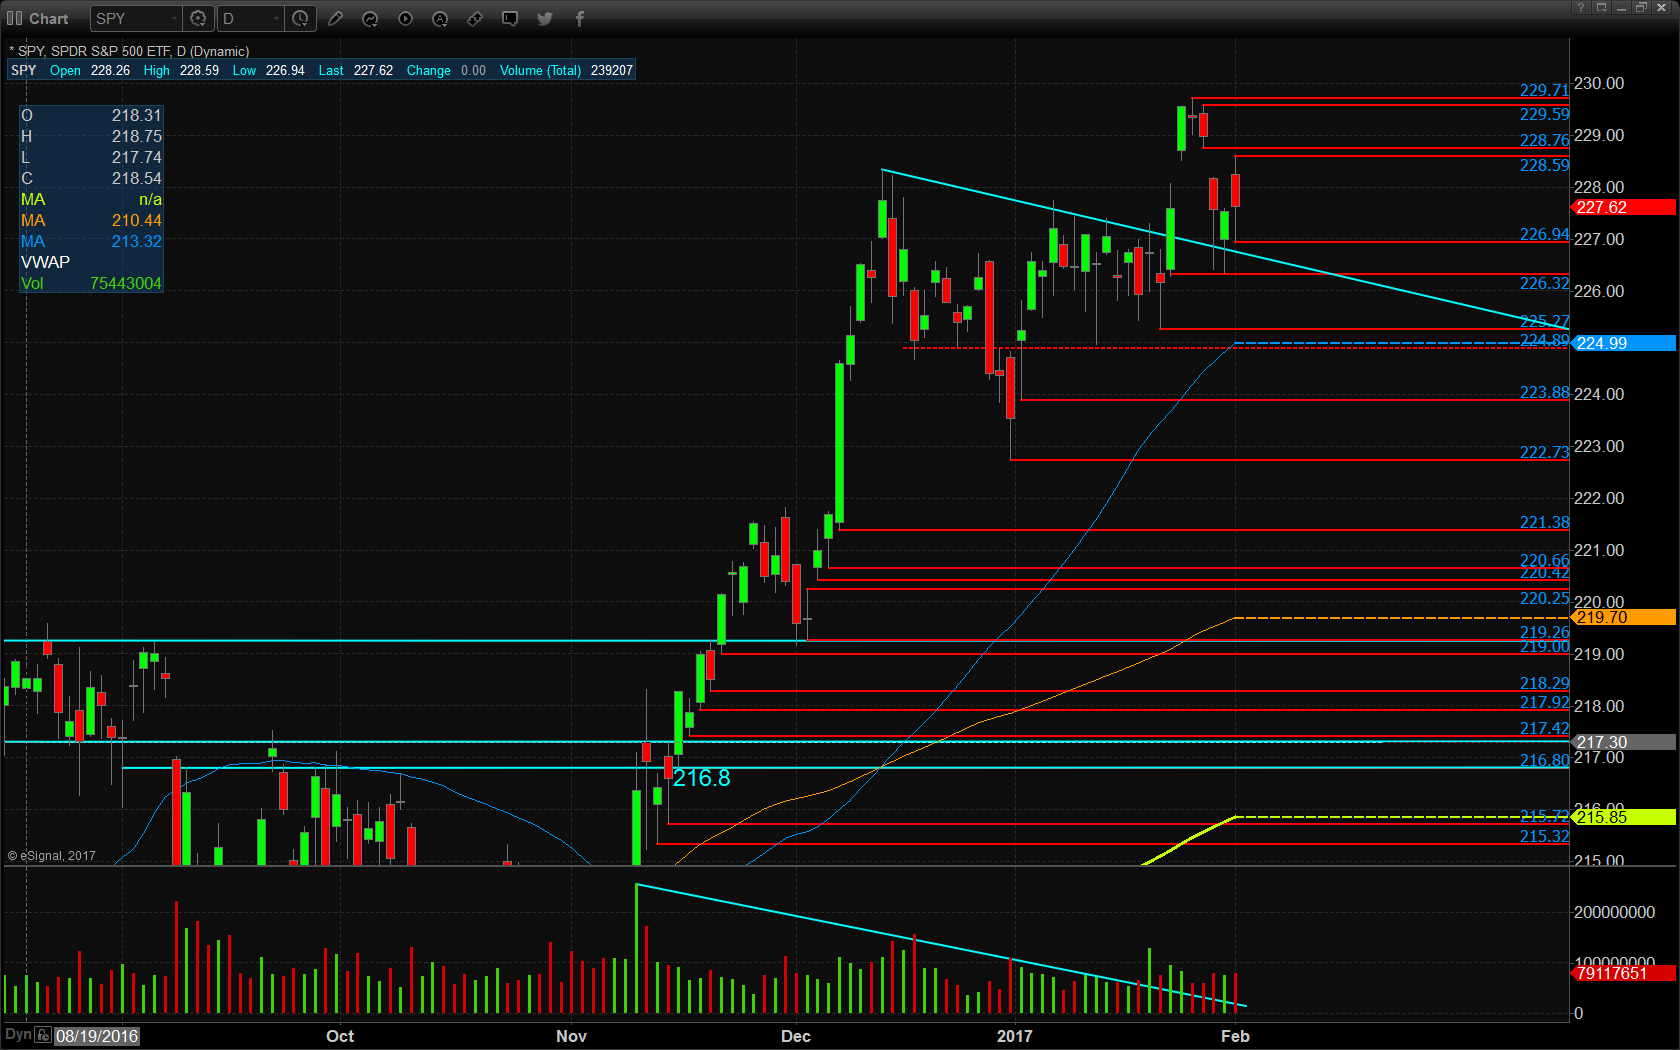Click the 227.62 last price marker

[x=1624, y=207]
